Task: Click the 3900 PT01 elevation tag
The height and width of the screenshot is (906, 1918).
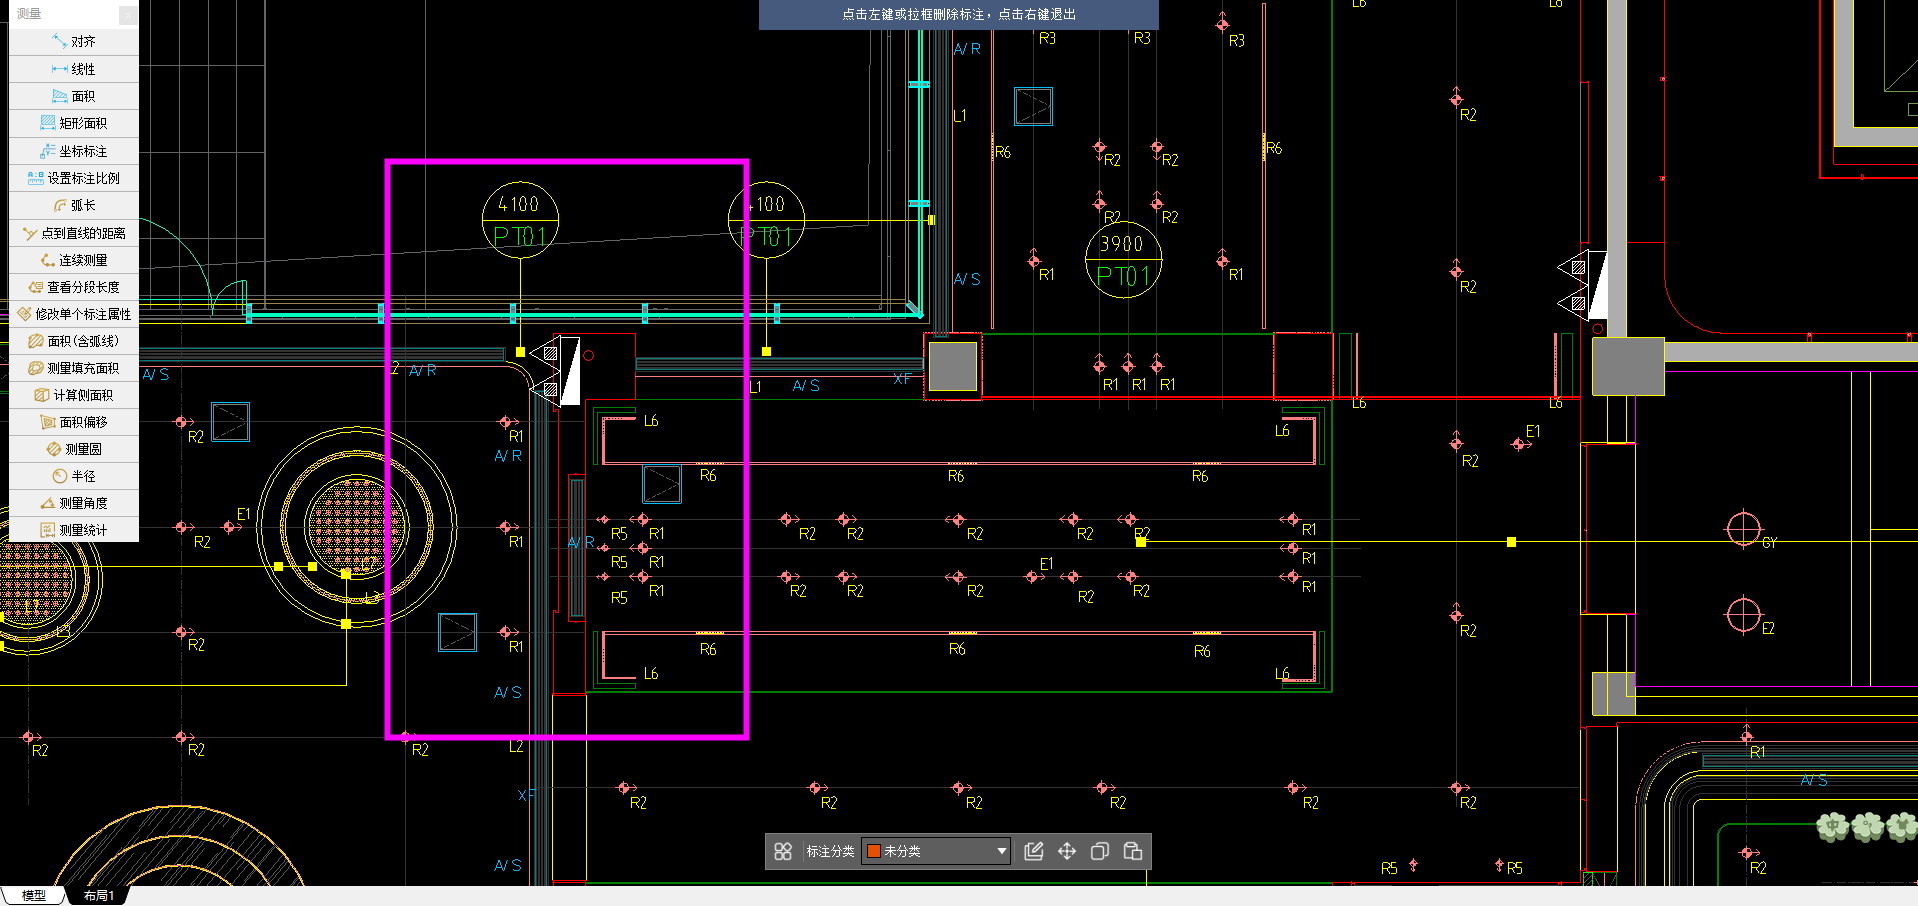Action: point(1123,260)
